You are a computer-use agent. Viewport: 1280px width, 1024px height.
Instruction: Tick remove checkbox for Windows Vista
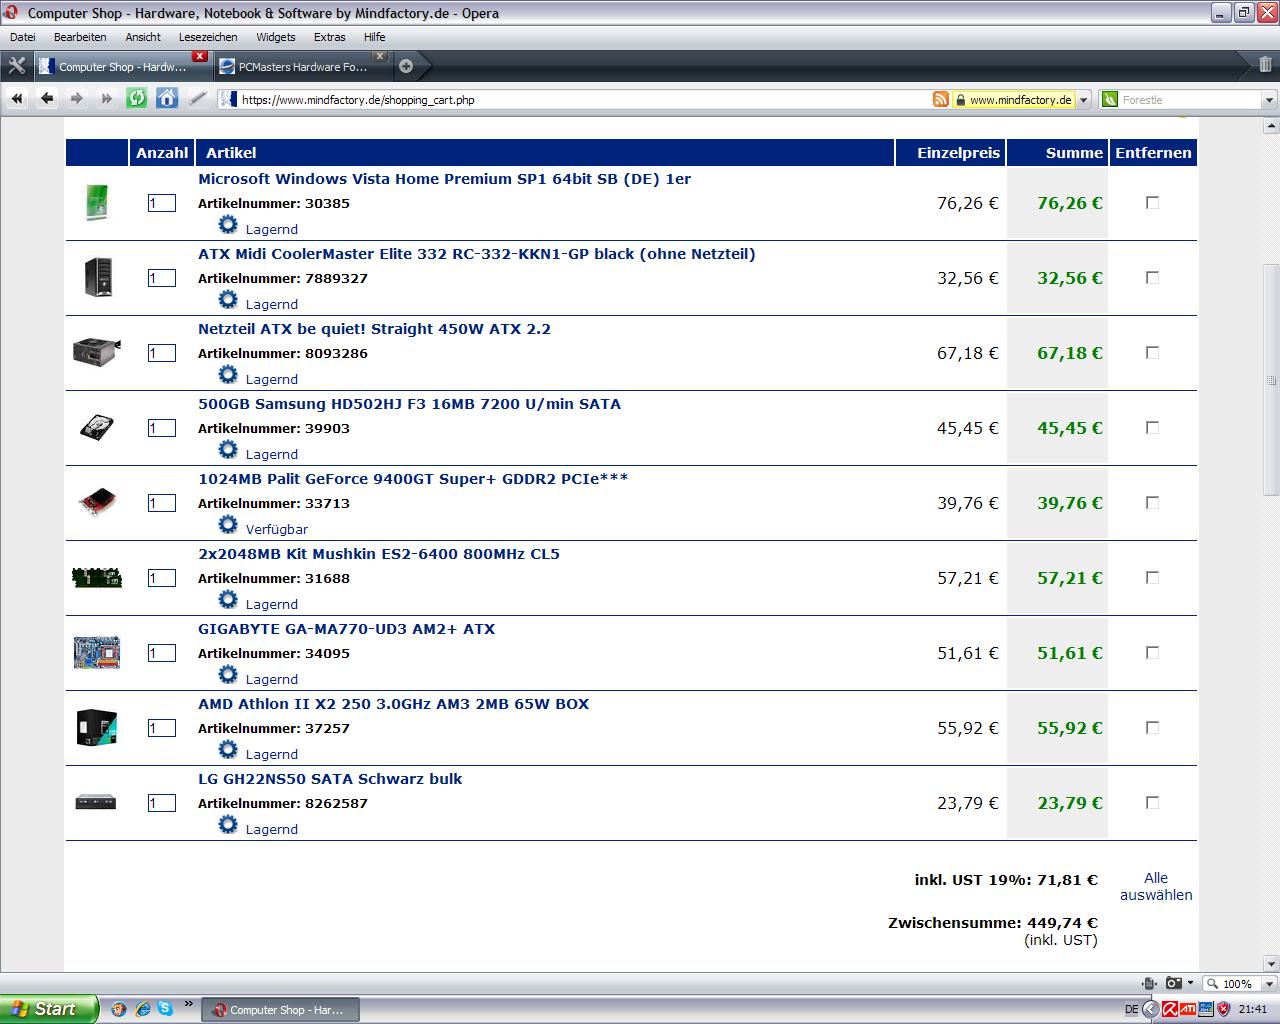[x=1152, y=202]
